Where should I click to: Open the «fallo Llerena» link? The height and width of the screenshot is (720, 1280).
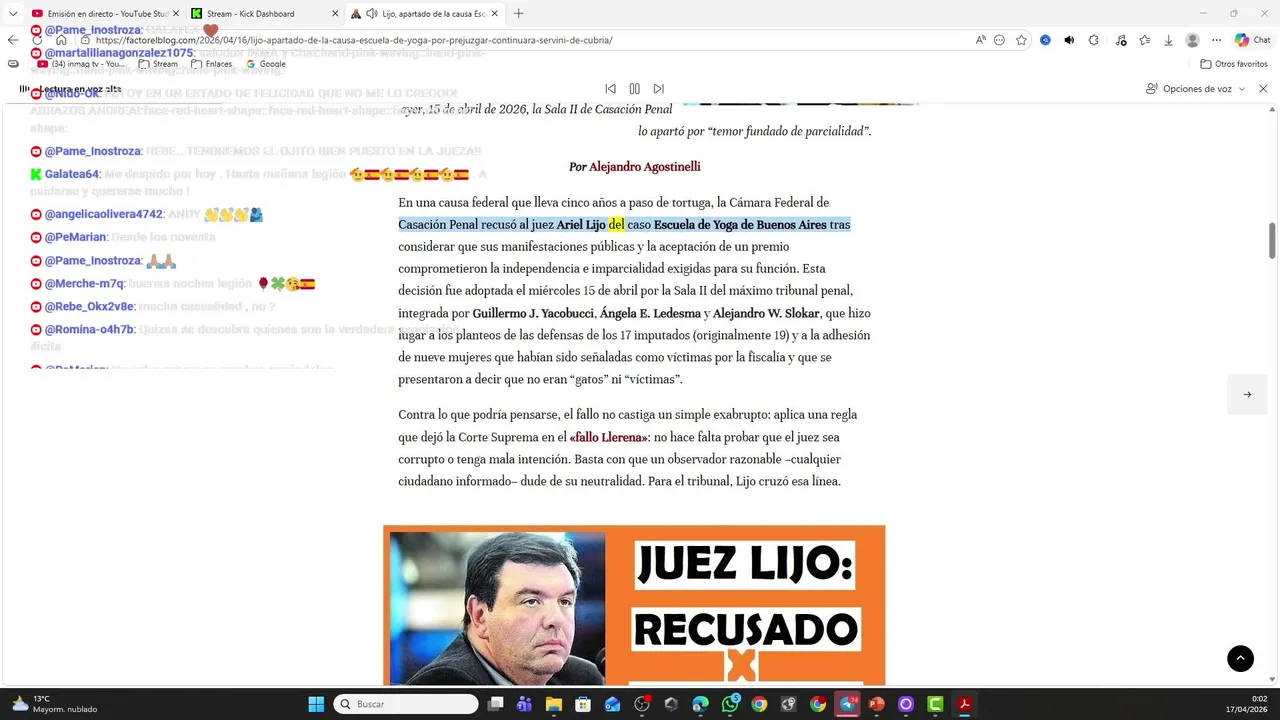pyautogui.click(x=609, y=437)
